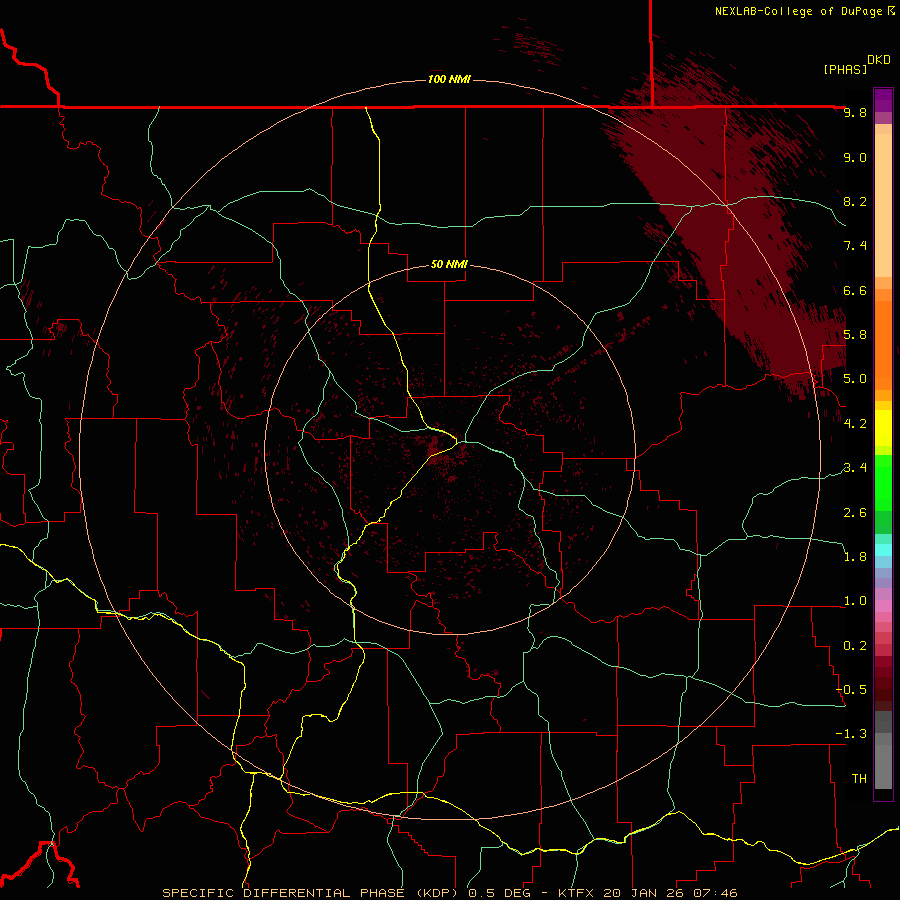Viewport: 900px width, 900px height.
Task: Click the 6.6 legend value
Action: (x=855, y=290)
